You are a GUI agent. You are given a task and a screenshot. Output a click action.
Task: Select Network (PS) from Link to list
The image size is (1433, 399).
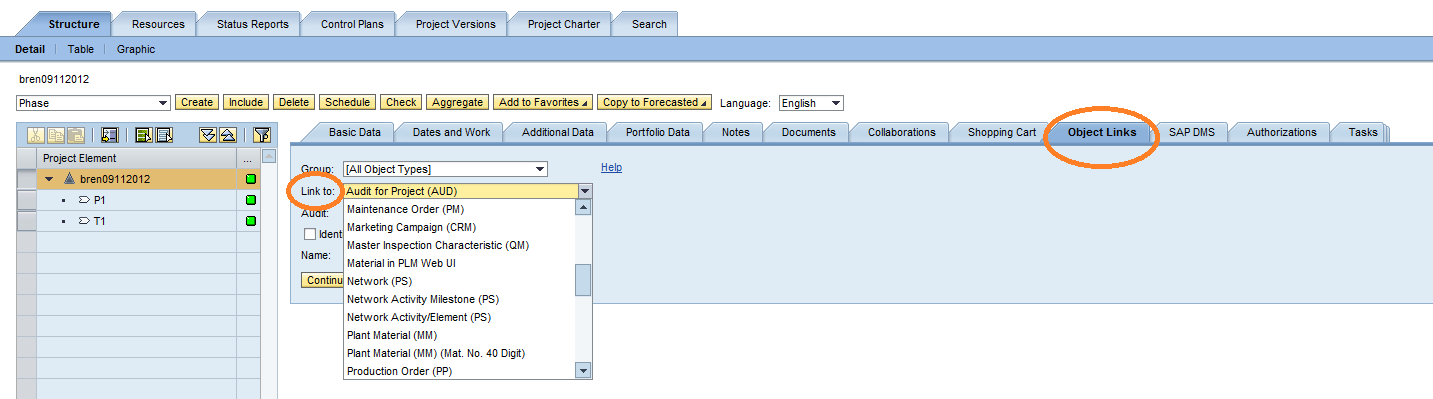click(460, 281)
